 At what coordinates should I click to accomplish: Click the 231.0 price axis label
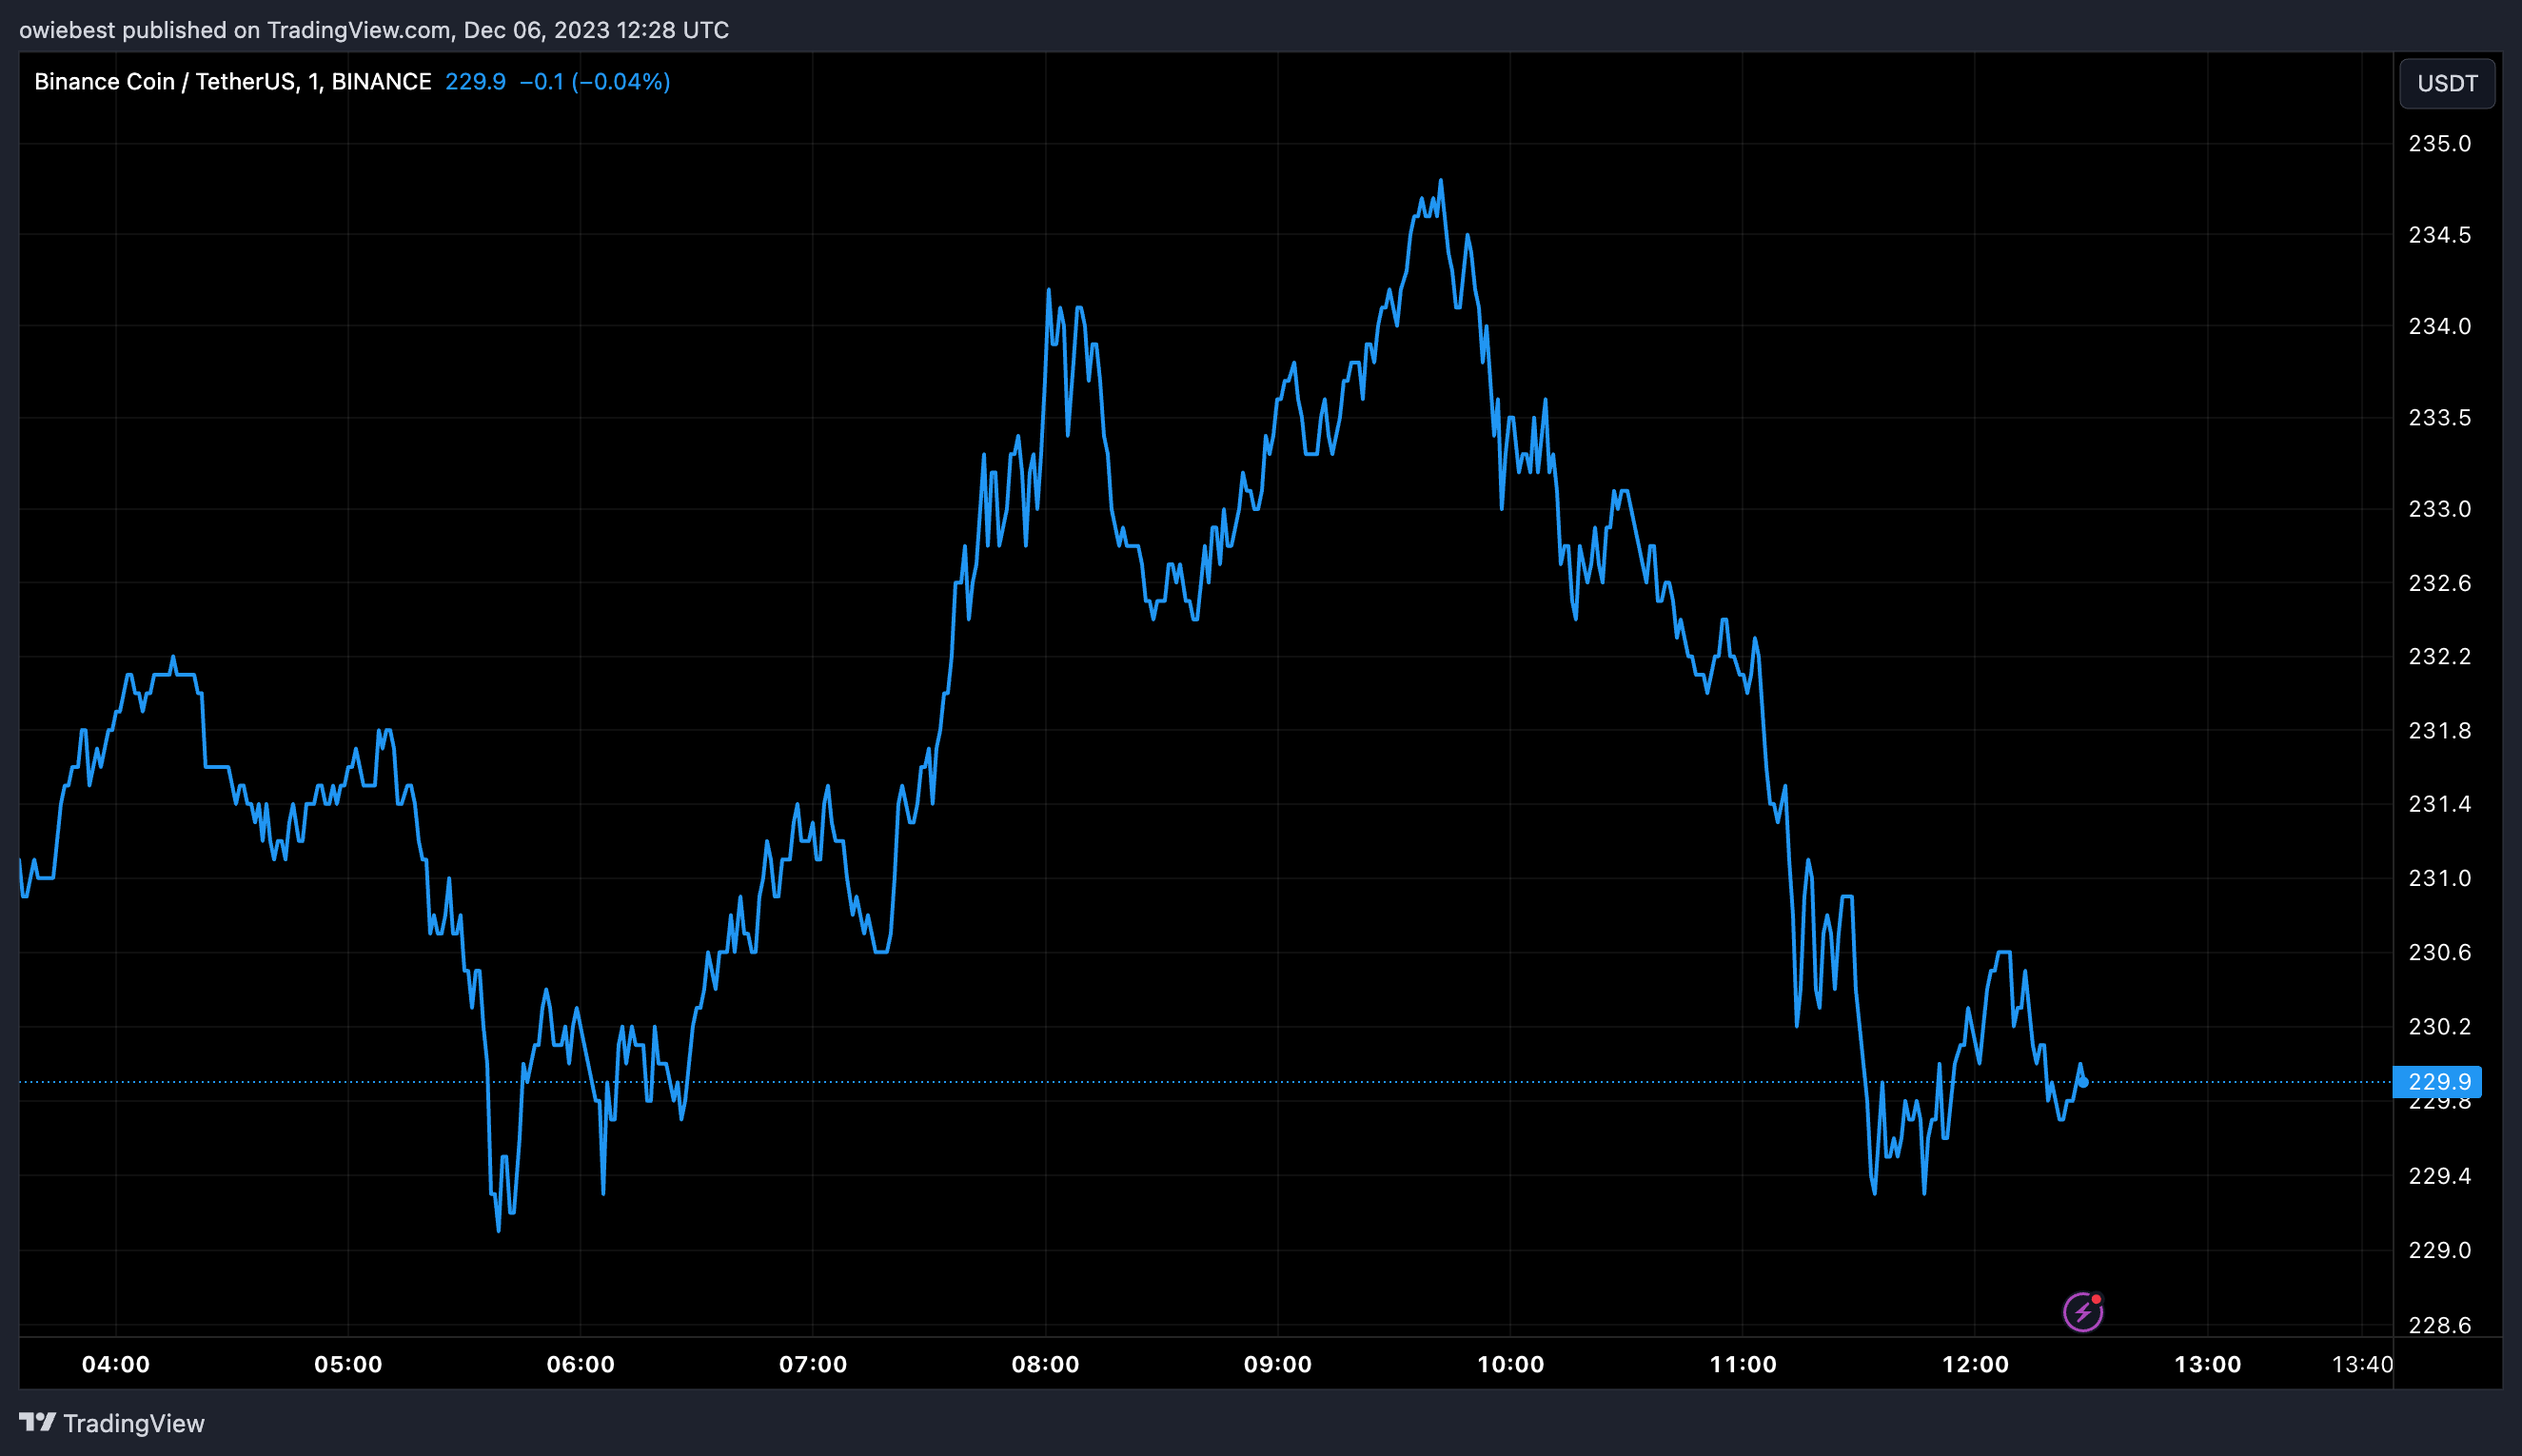pos(2439,878)
